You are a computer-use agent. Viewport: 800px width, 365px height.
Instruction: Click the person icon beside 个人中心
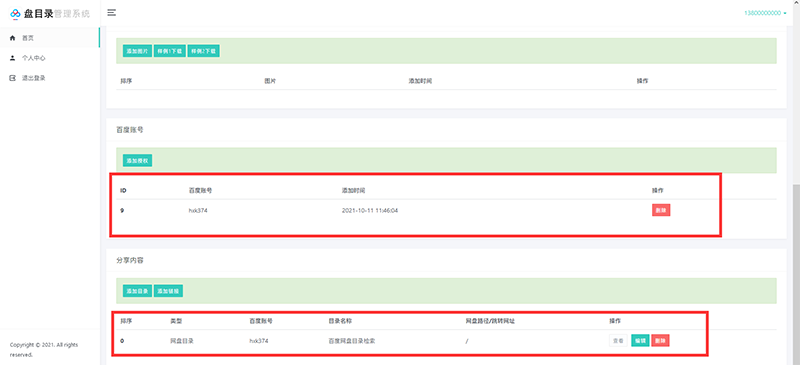coord(13,58)
